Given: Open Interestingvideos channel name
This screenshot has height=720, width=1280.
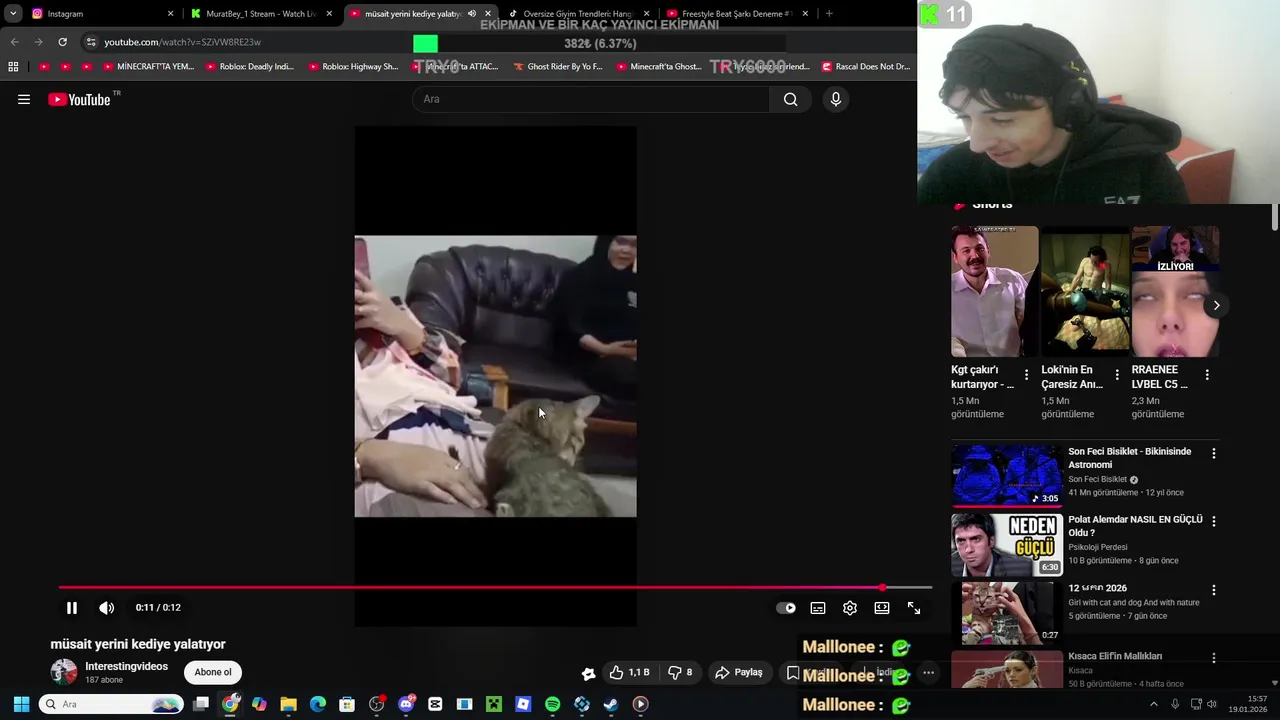Looking at the screenshot, I should point(126,666).
